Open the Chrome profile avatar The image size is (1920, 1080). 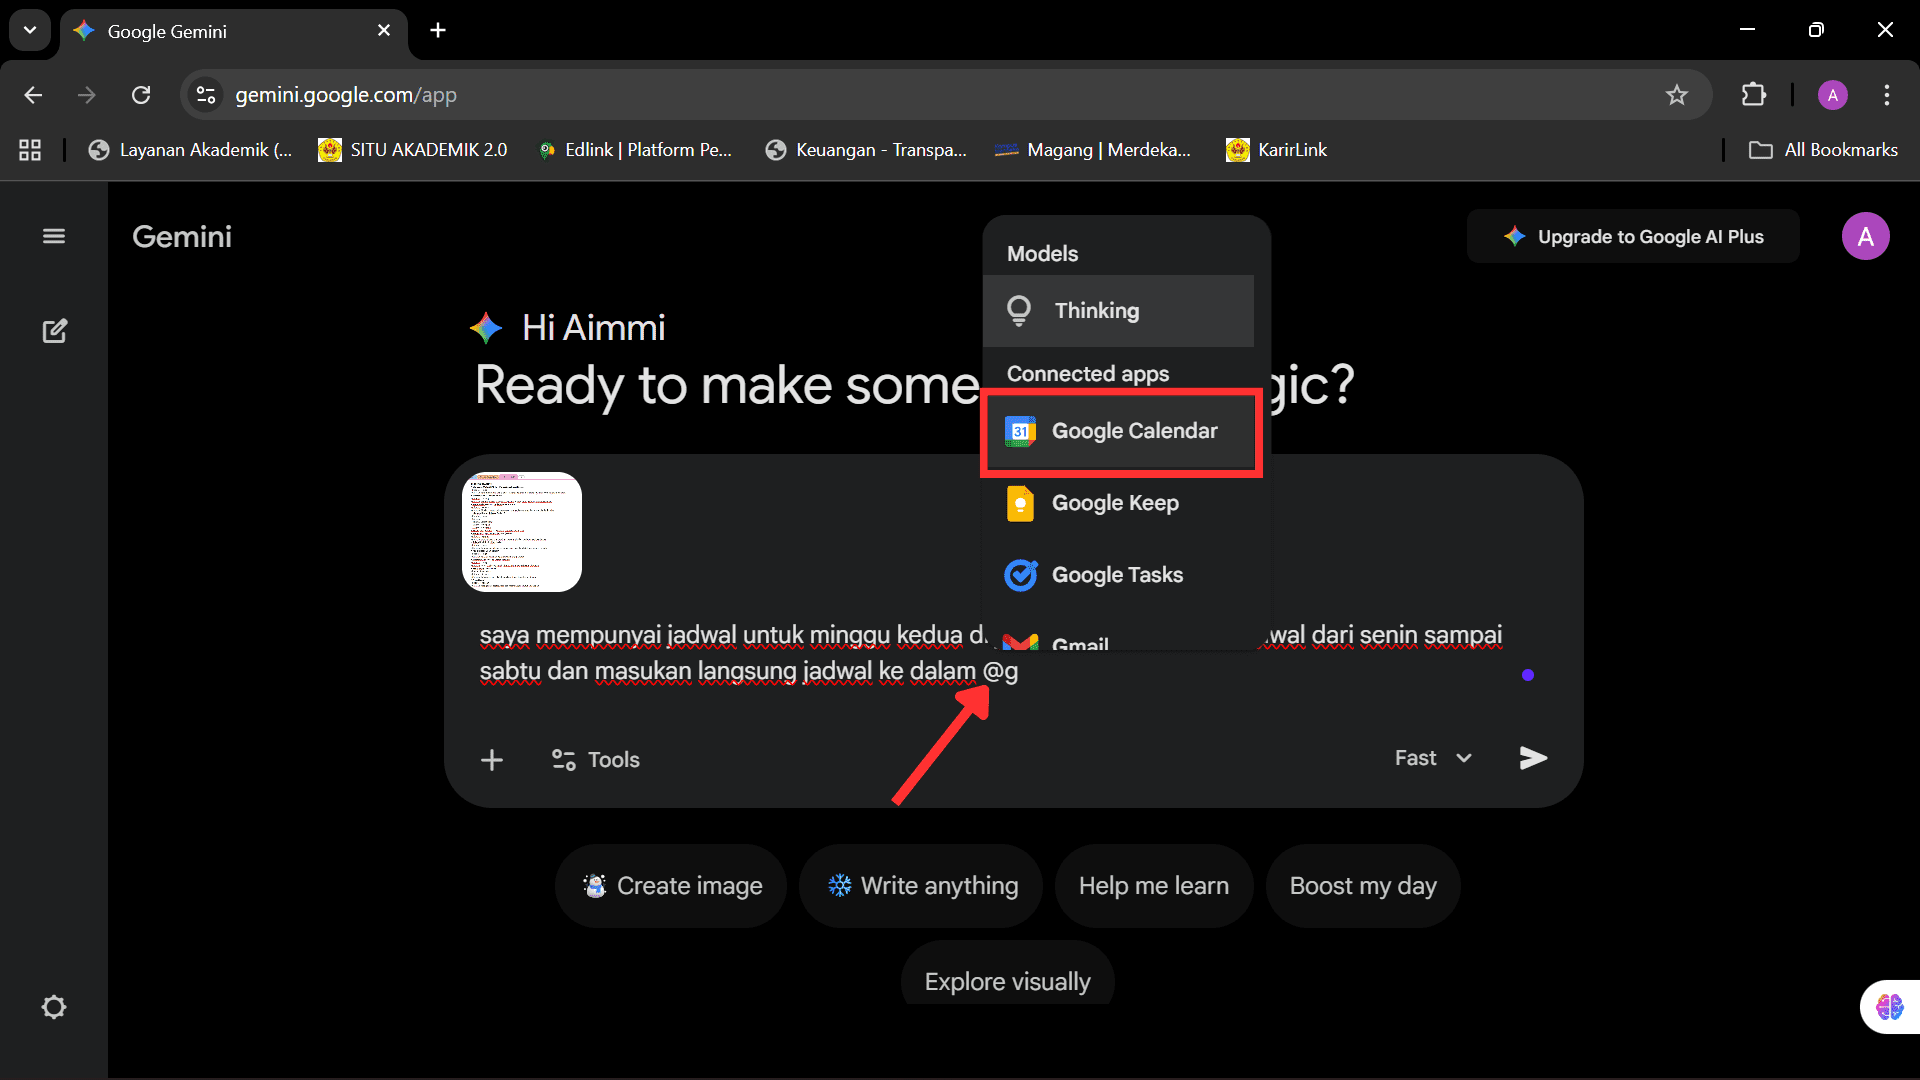[1832, 95]
